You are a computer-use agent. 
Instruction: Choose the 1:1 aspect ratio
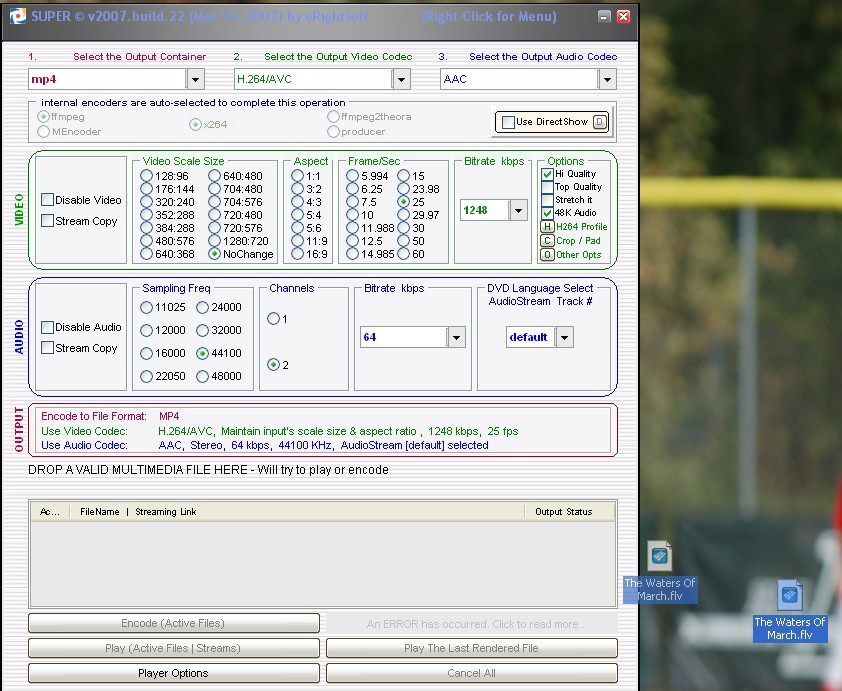pos(297,176)
